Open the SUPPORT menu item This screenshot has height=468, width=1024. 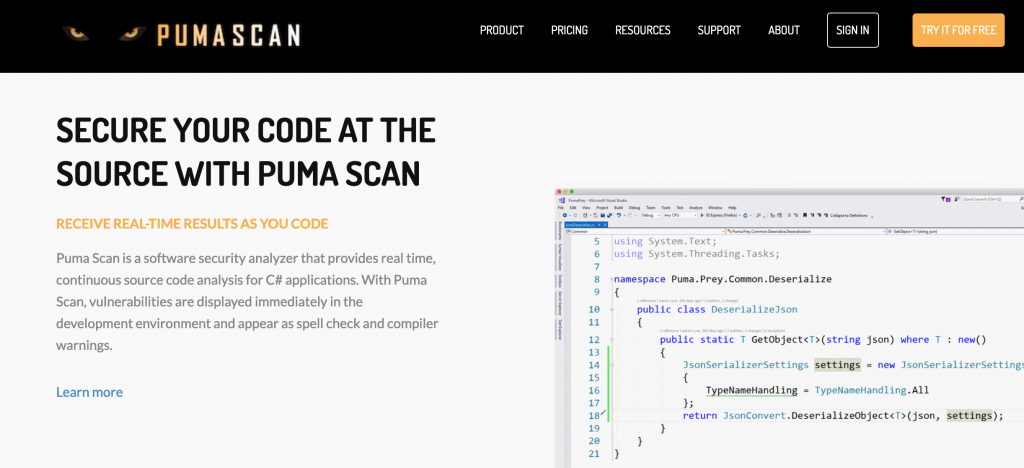coord(719,30)
